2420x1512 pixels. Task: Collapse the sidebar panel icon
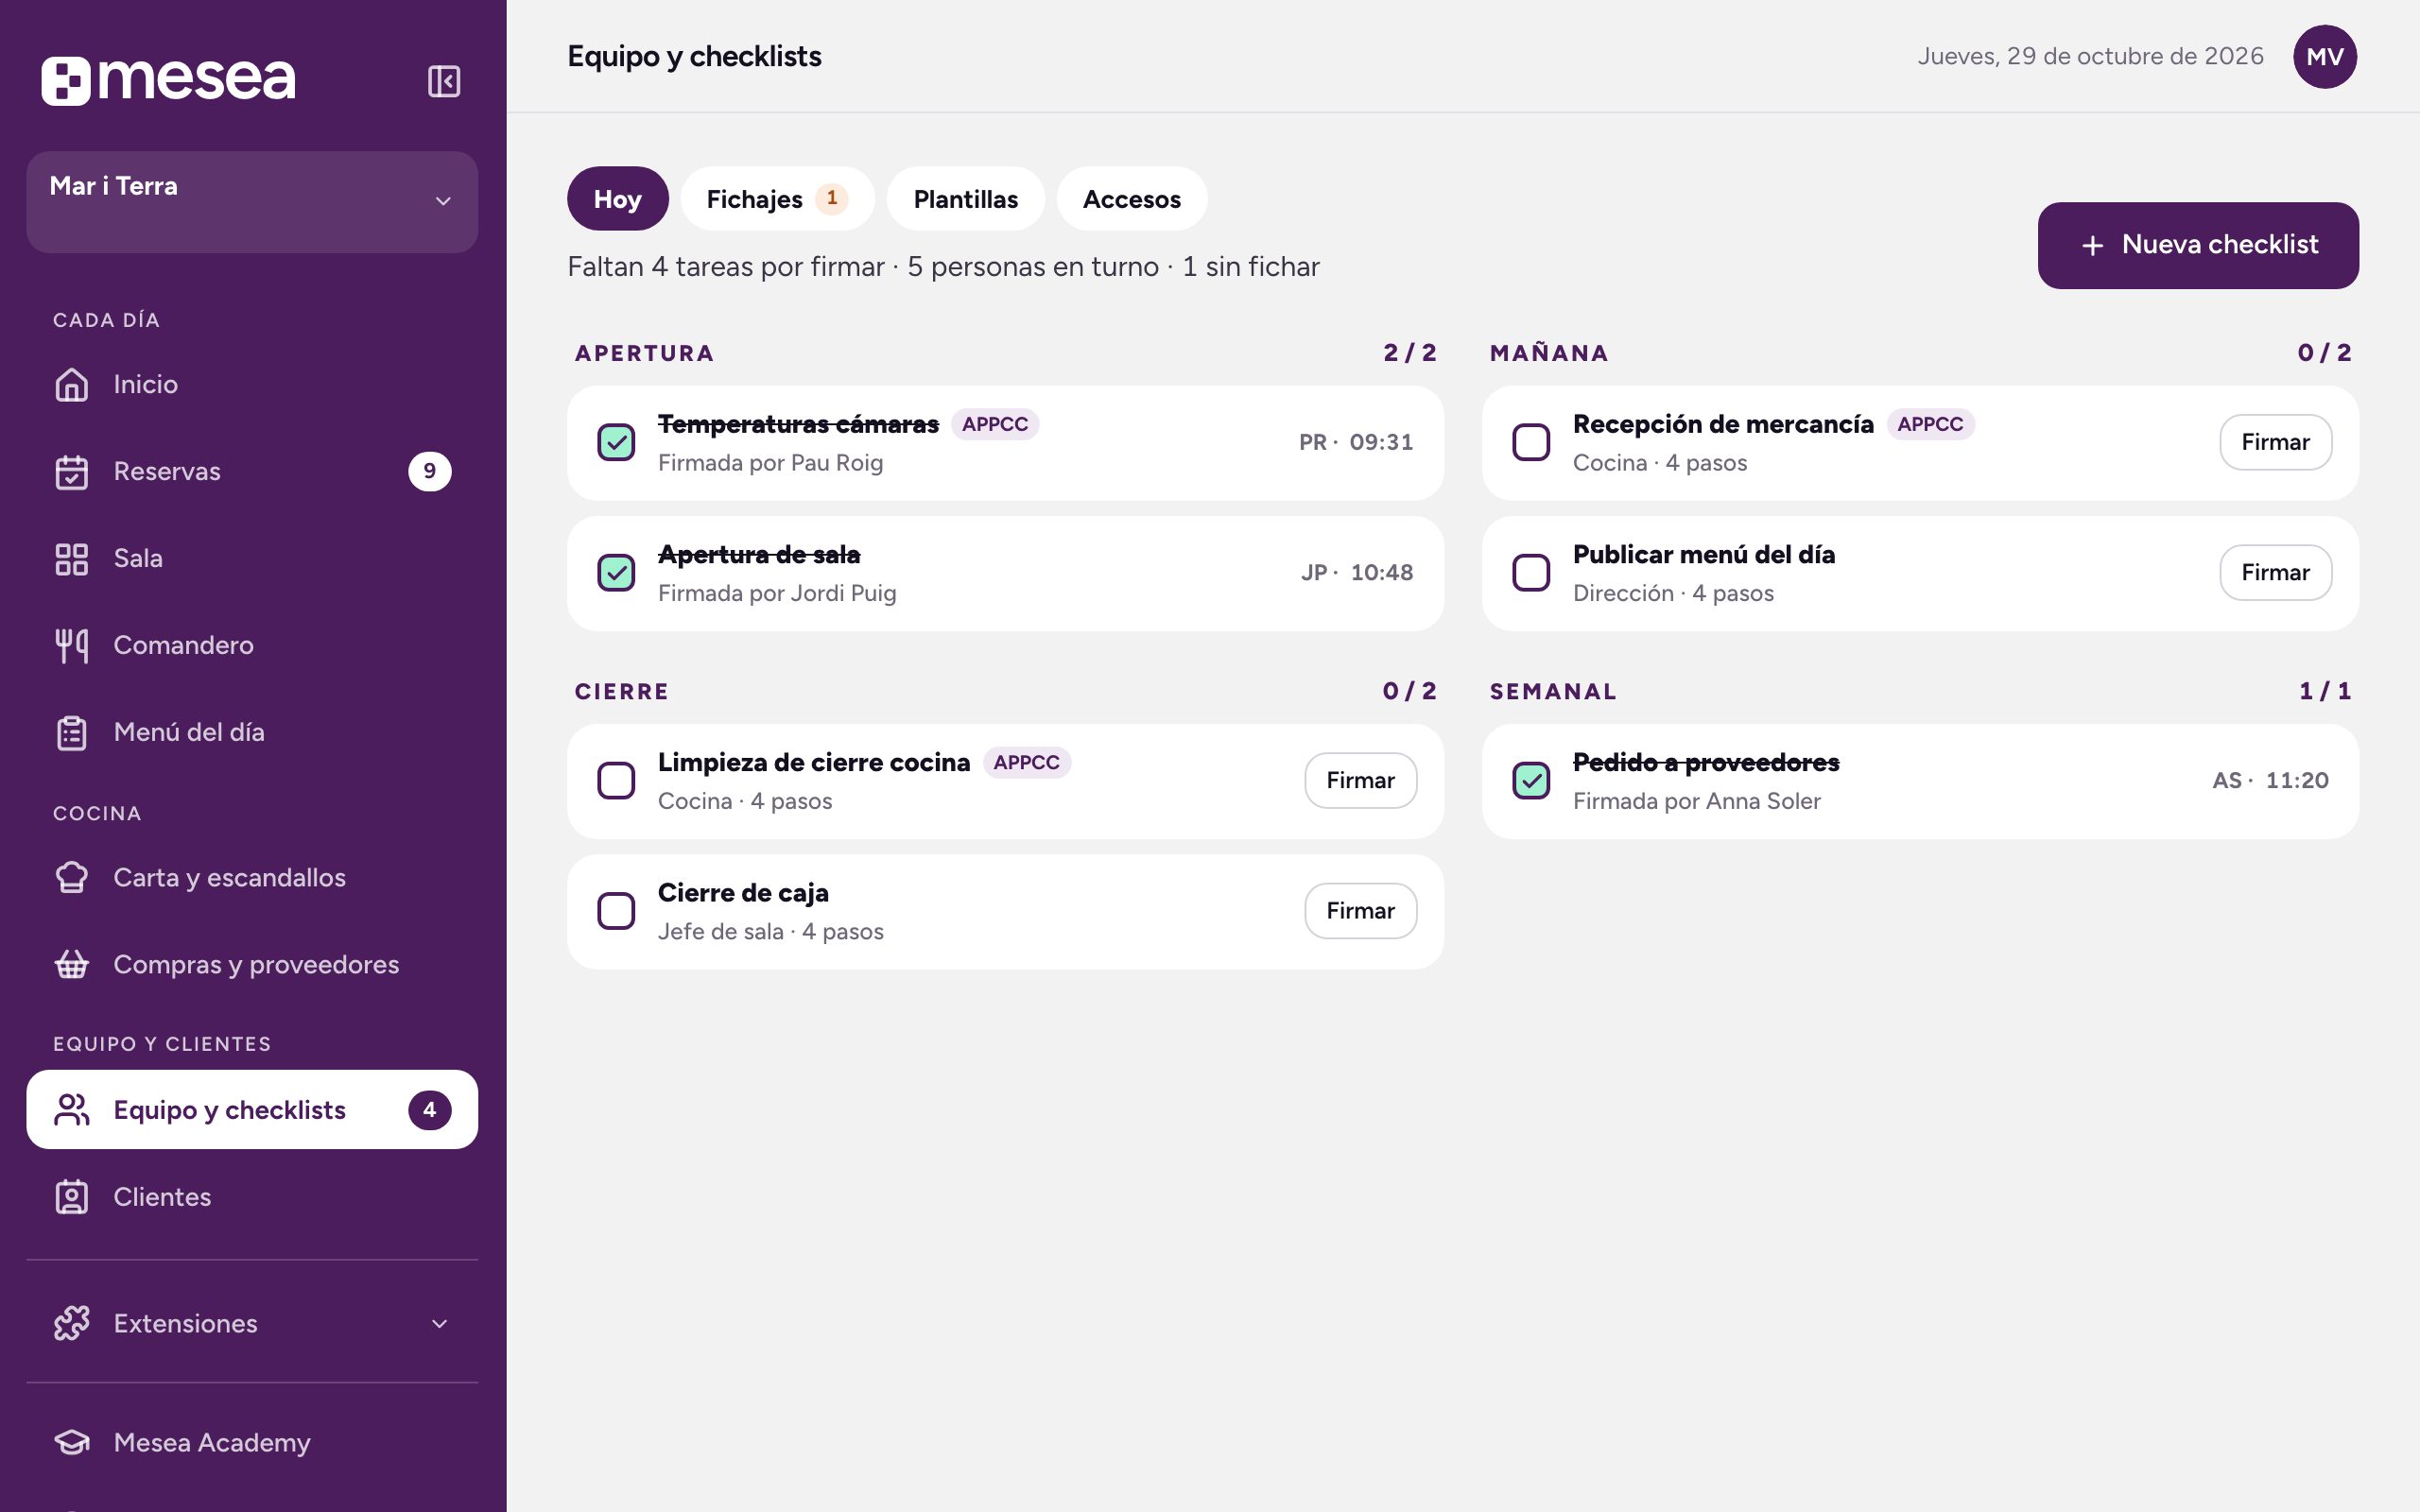click(444, 81)
